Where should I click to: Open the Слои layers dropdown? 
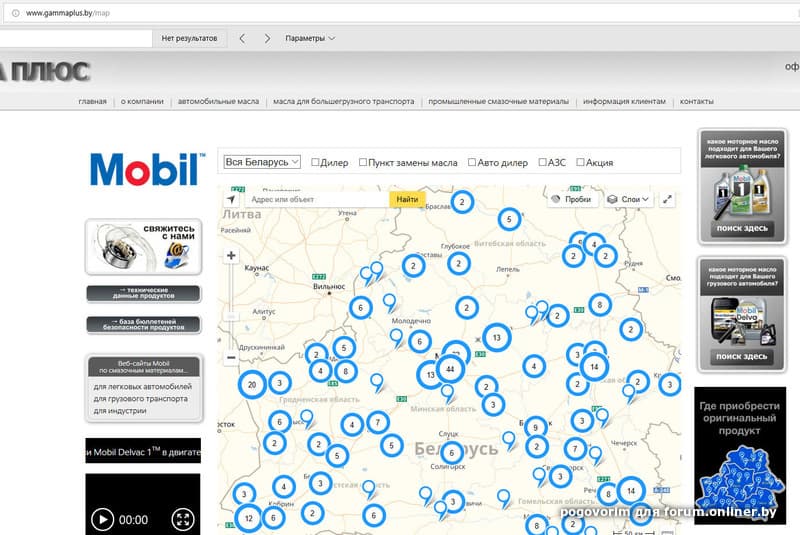pyautogui.click(x=629, y=199)
